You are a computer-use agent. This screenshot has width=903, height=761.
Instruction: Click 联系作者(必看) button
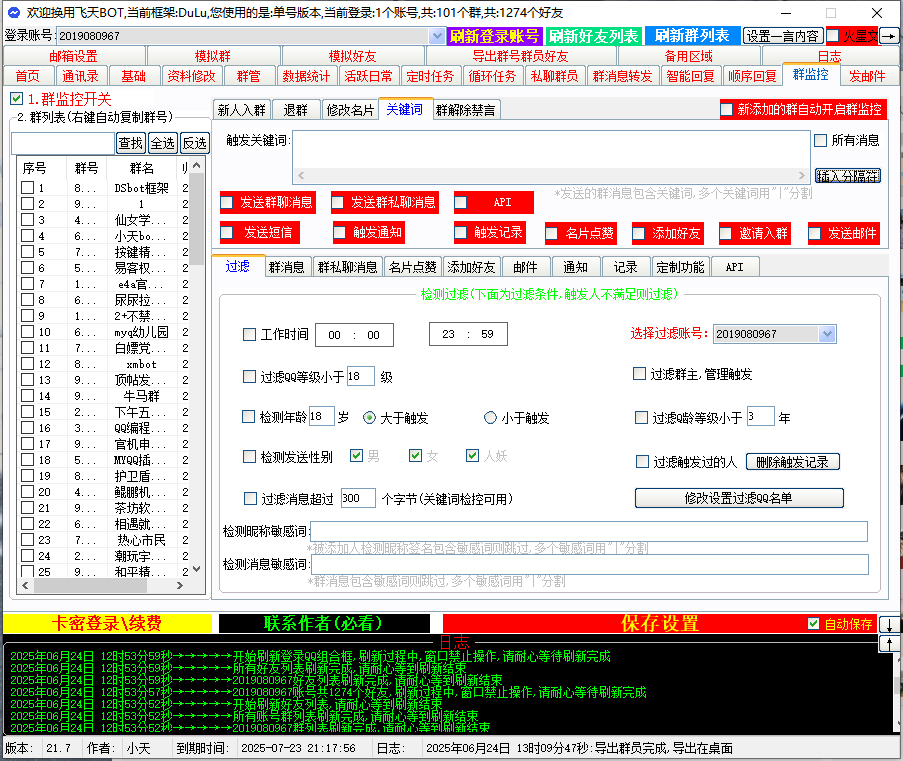324,623
